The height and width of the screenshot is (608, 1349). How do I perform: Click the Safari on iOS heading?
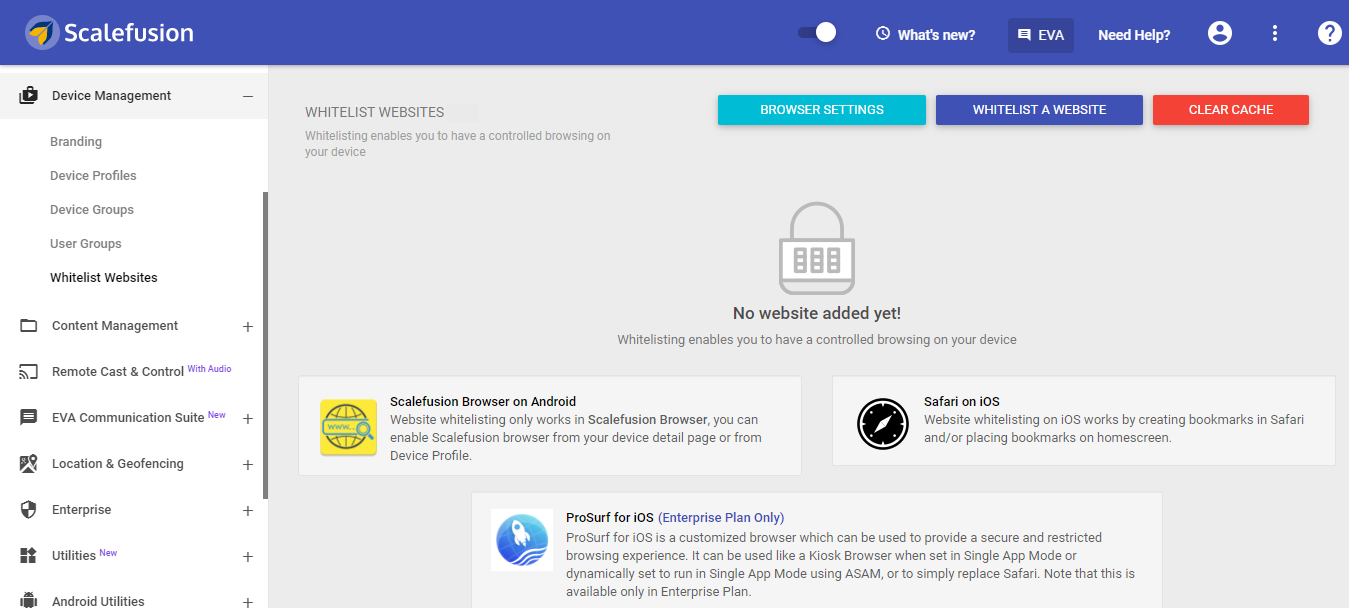pos(962,402)
